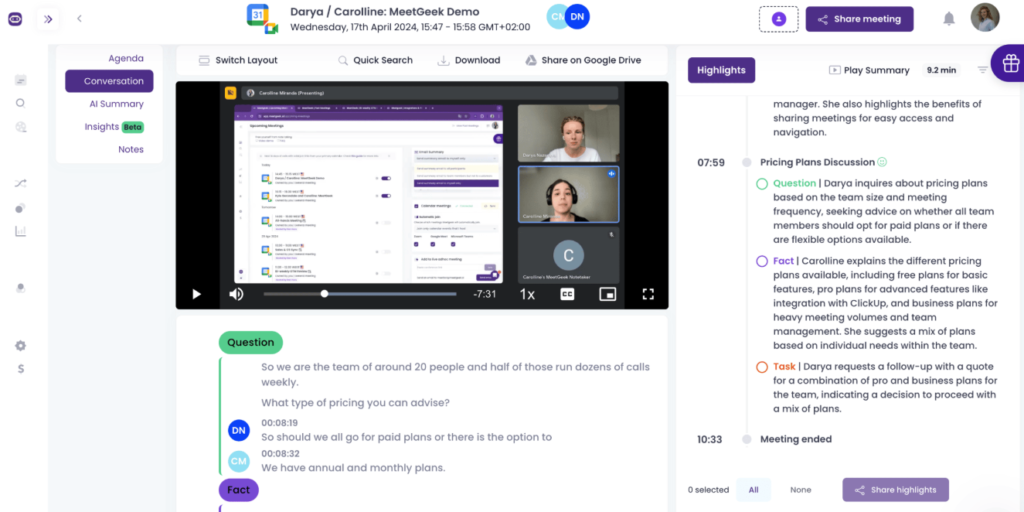Viewport: 1024px width, 512px height.
Task: Click Share highlights button
Action: [895, 490]
